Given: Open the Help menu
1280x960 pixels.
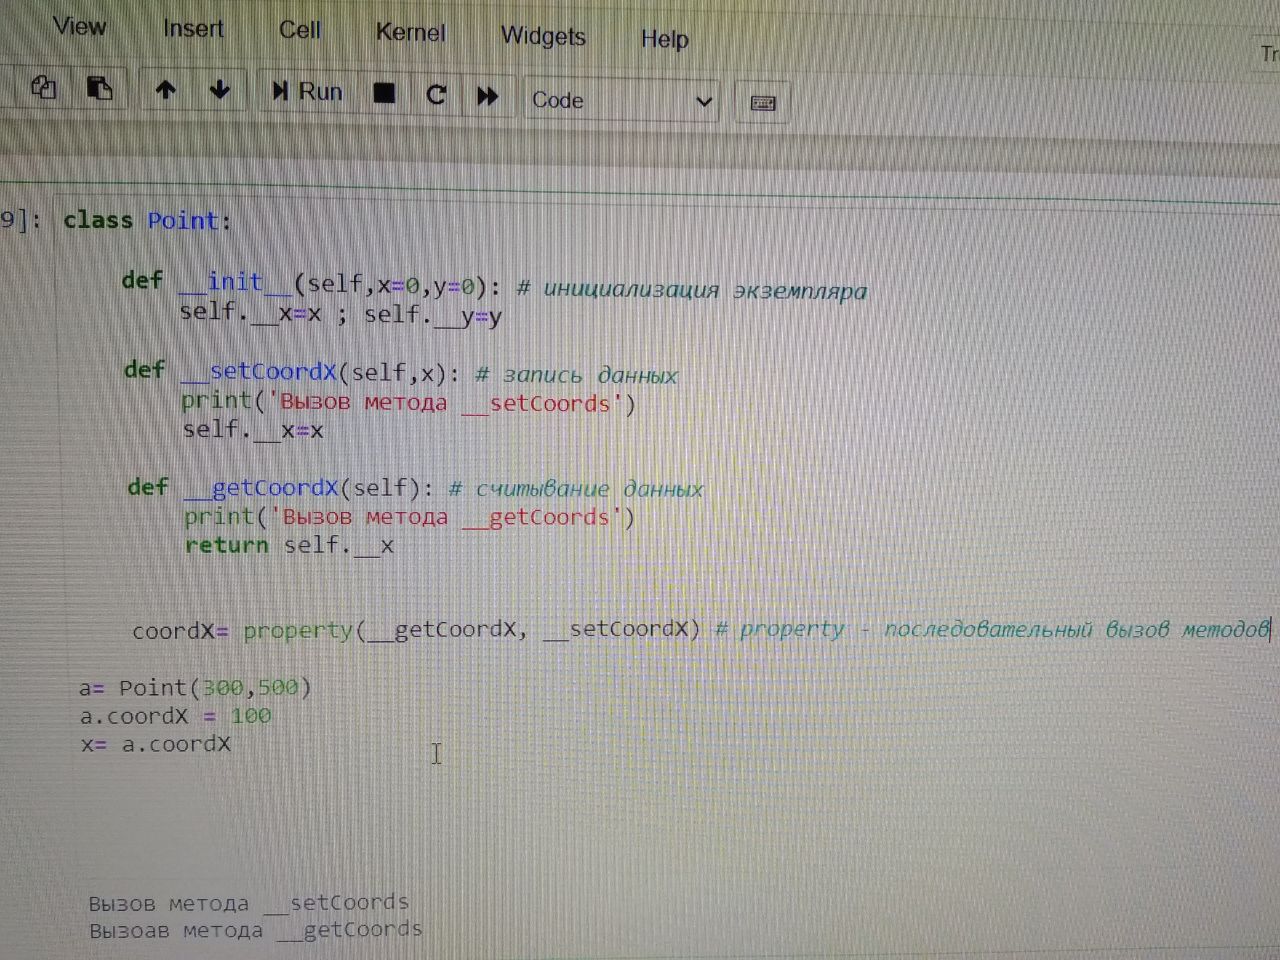Looking at the screenshot, I should [x=664, y=39].
